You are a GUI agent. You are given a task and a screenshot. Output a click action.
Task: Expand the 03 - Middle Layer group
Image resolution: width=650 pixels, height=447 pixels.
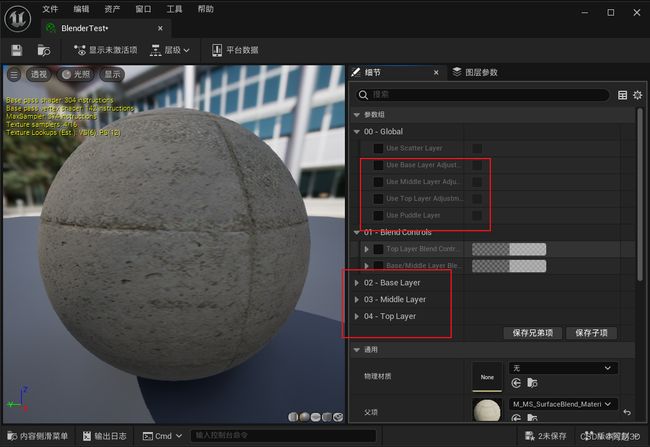point(357,299)
